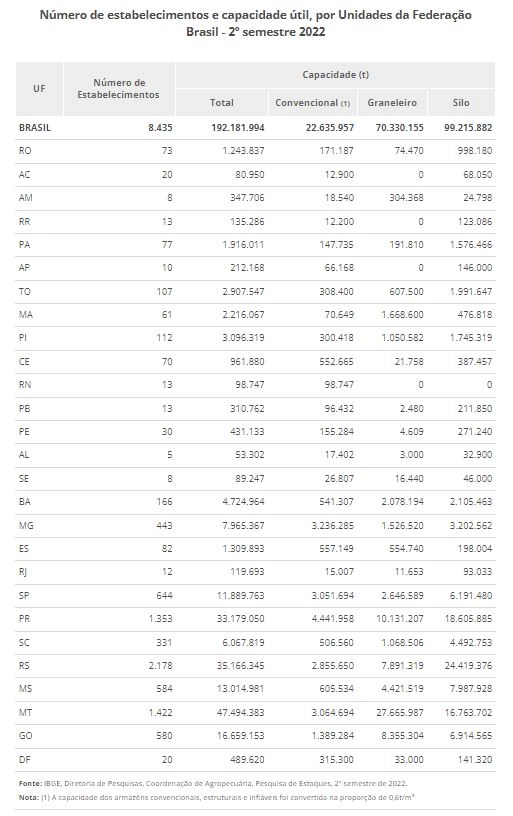Viewport: 513px width, 816px height.
Task: Click Brasil total capacity 192.181.994
Action: pos(238,128)
